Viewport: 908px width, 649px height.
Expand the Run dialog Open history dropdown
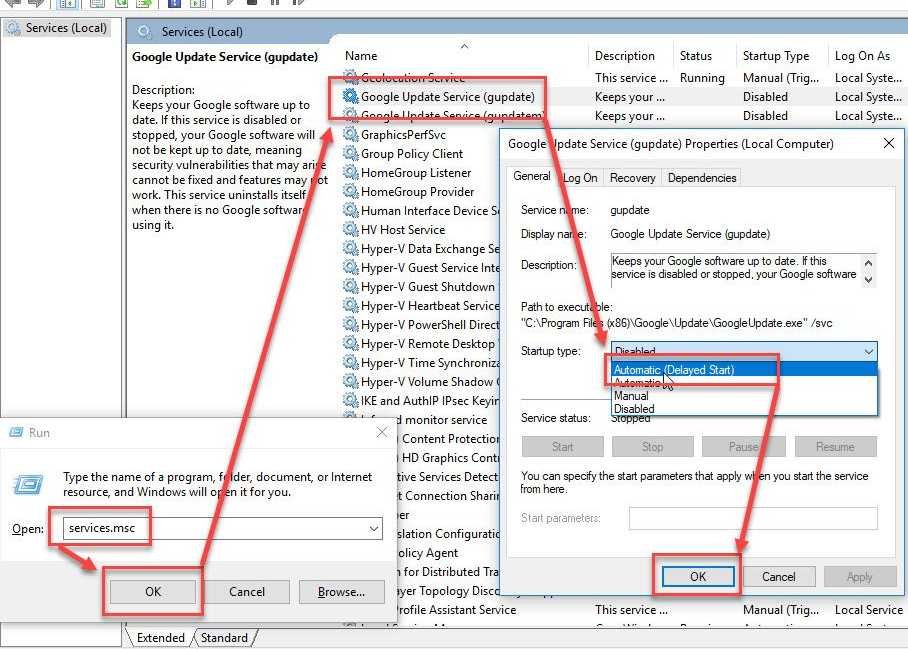(x=374, y=529)
